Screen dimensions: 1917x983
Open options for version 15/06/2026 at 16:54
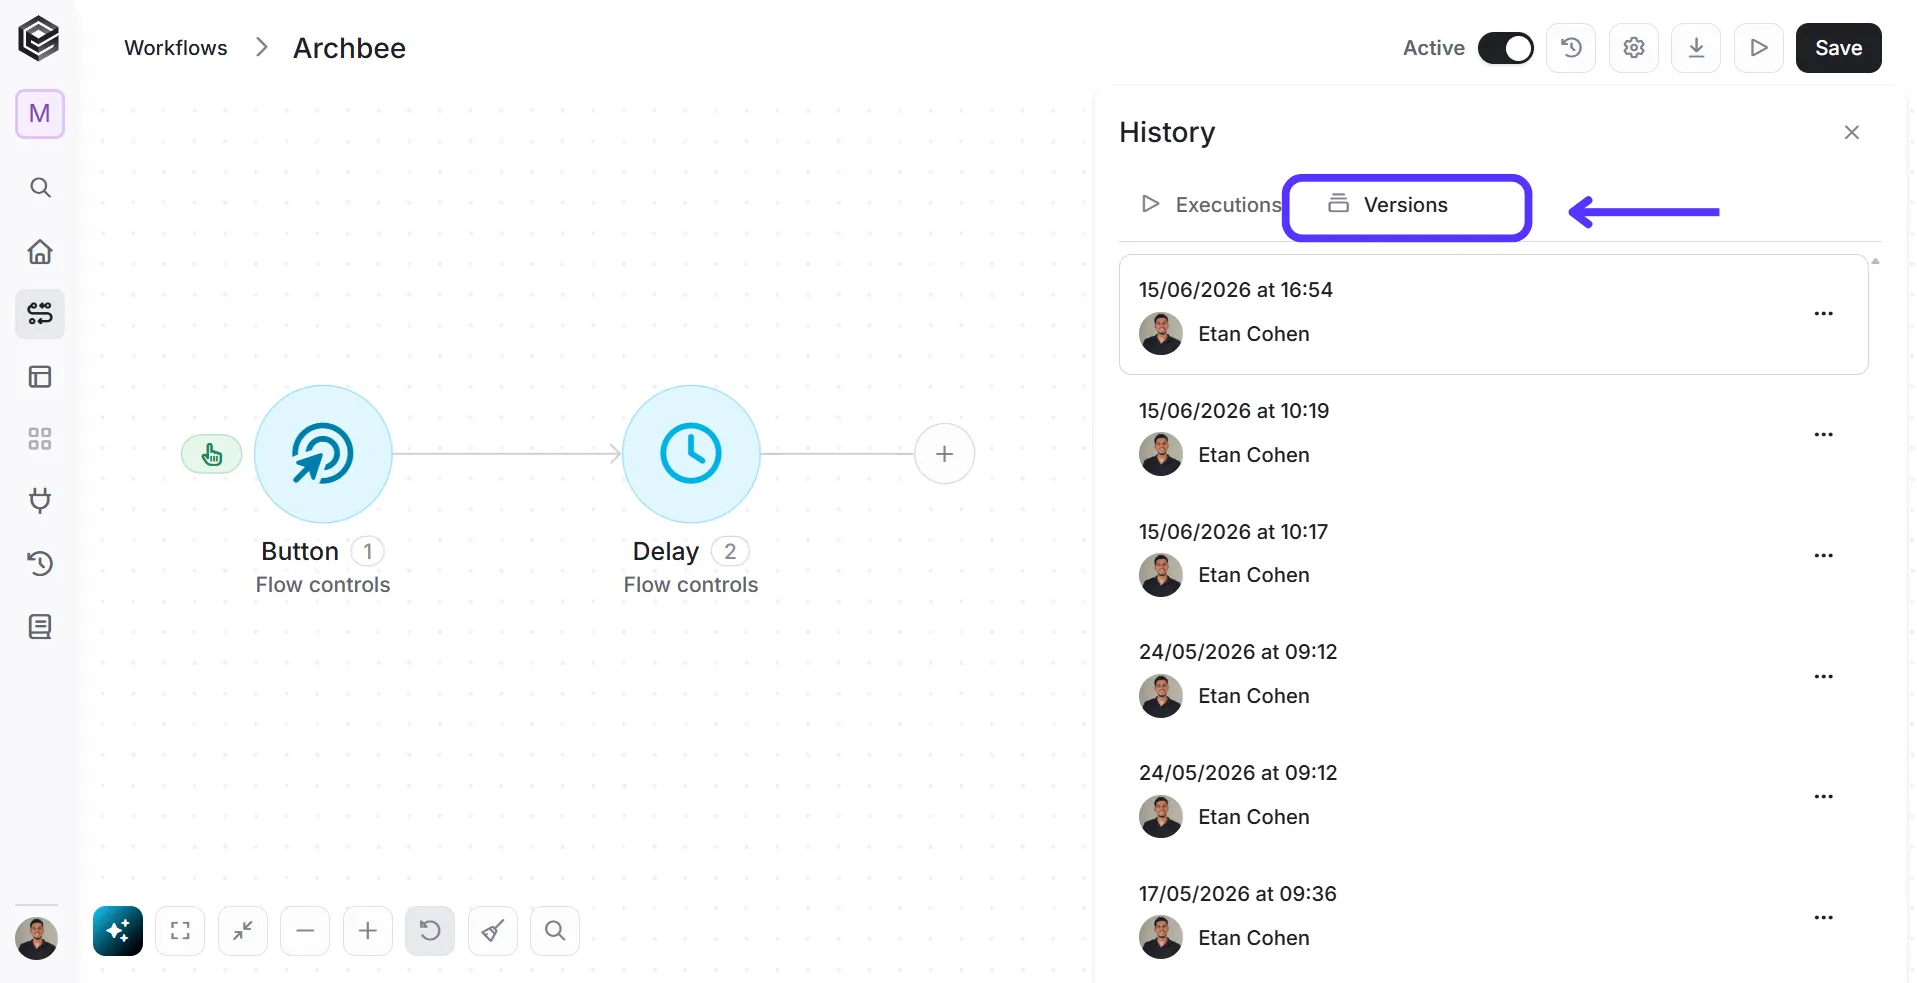(x=1824, y=314)
